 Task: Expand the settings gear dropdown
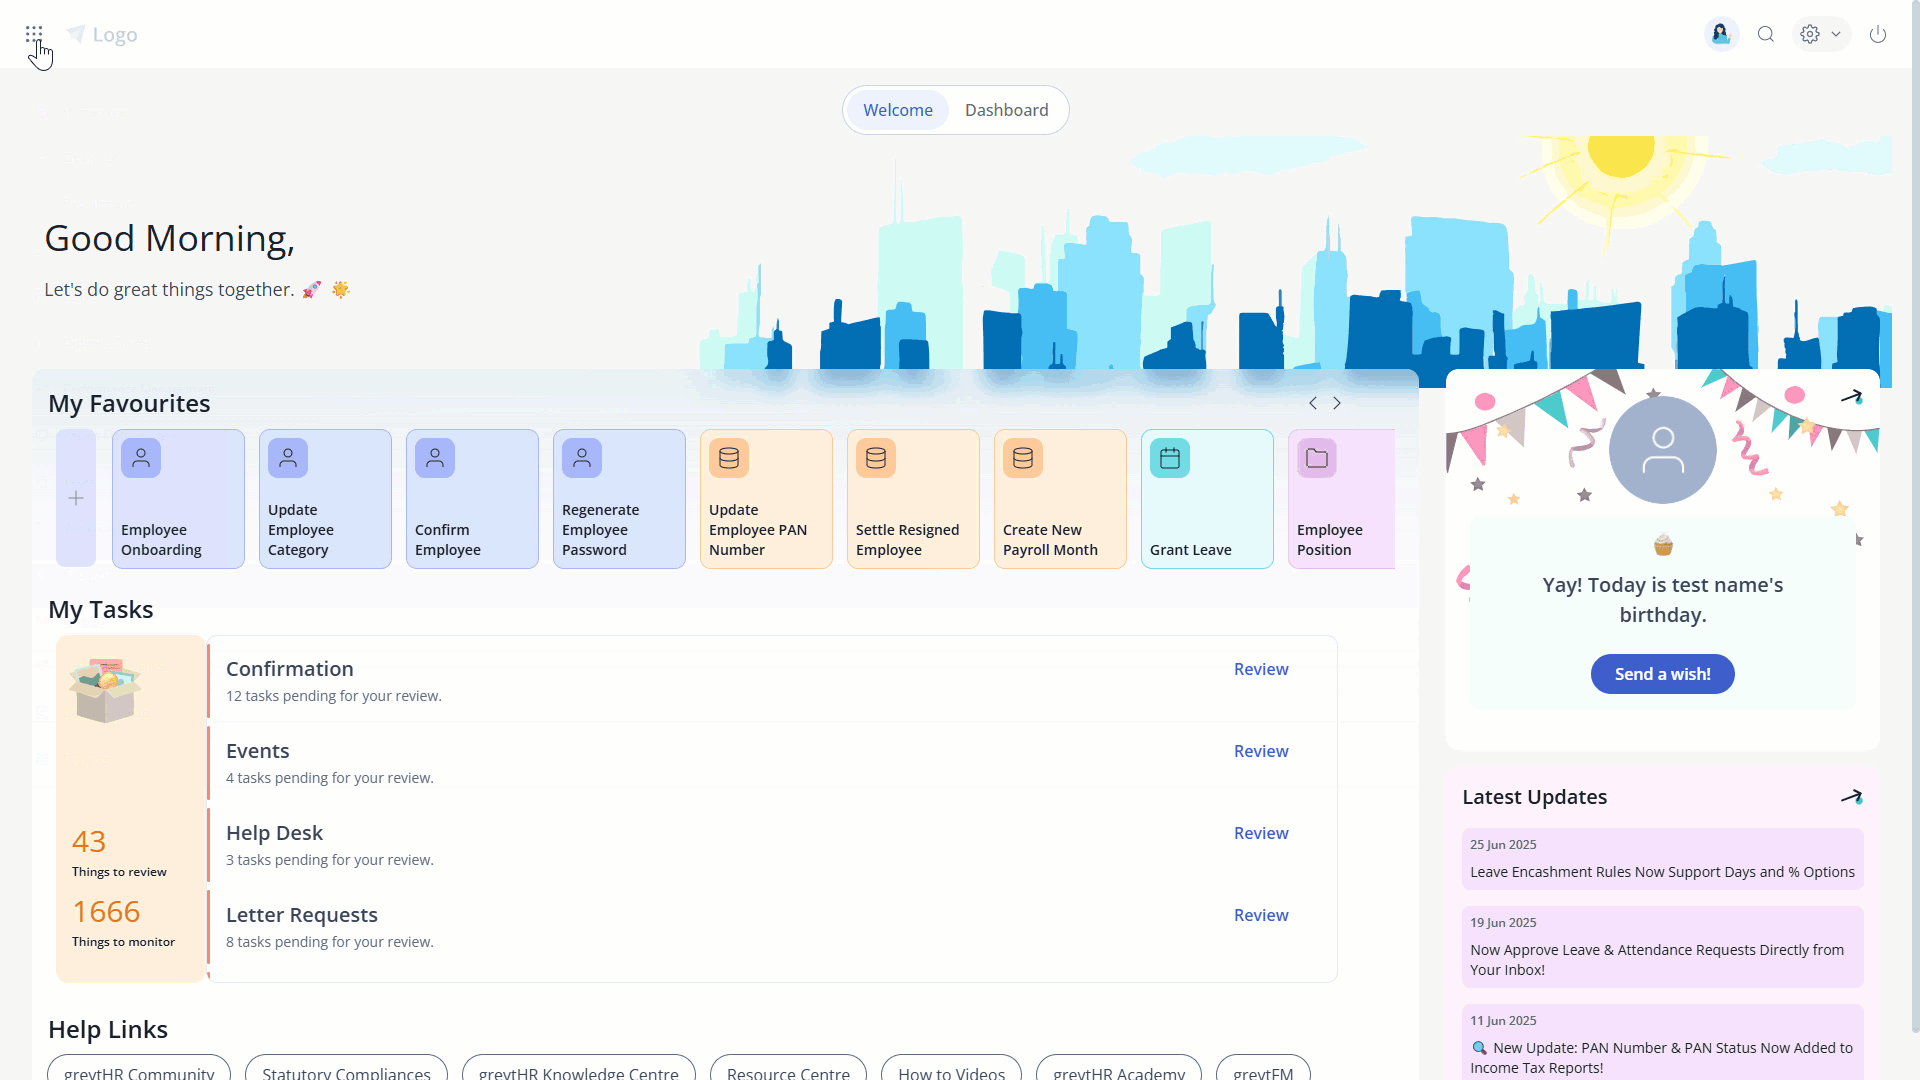click(x=1820, y=34)
